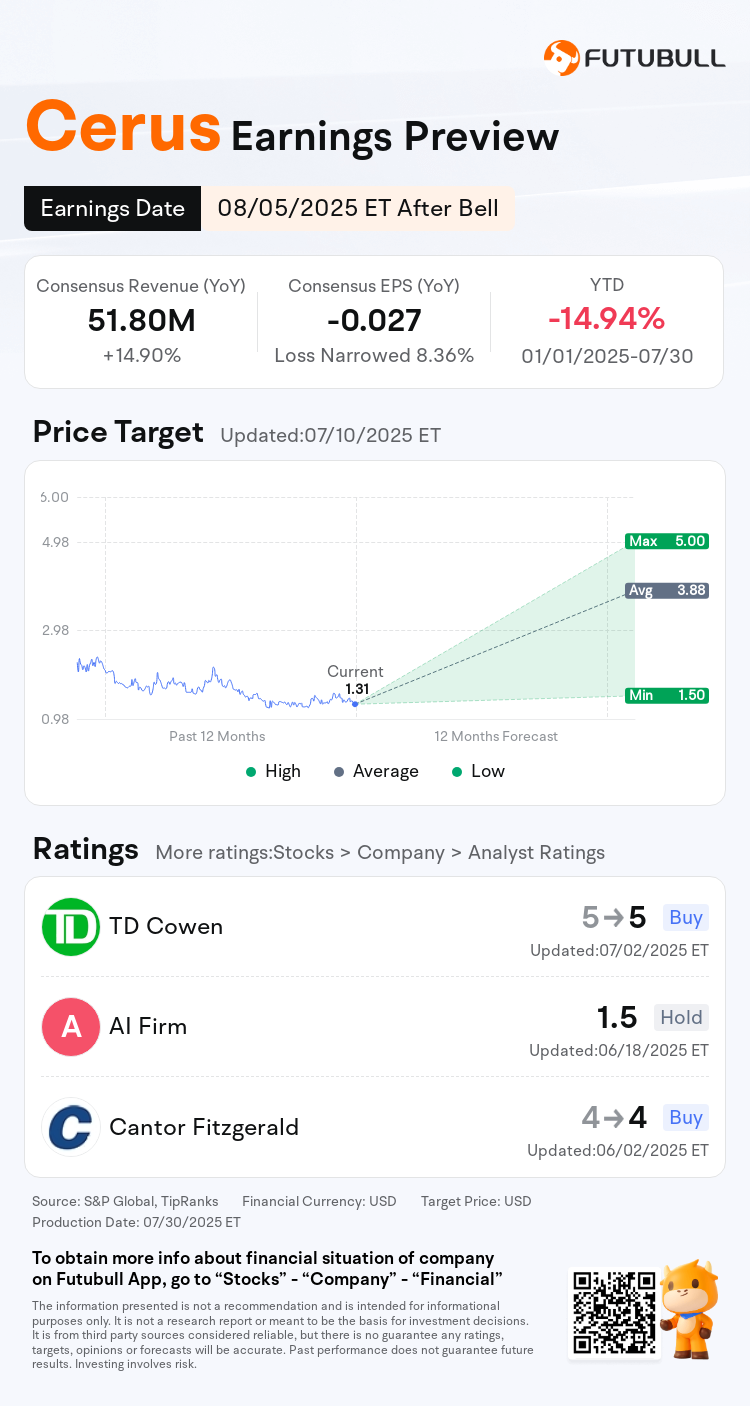Click the Max 5.00 price label

[667, 541]
